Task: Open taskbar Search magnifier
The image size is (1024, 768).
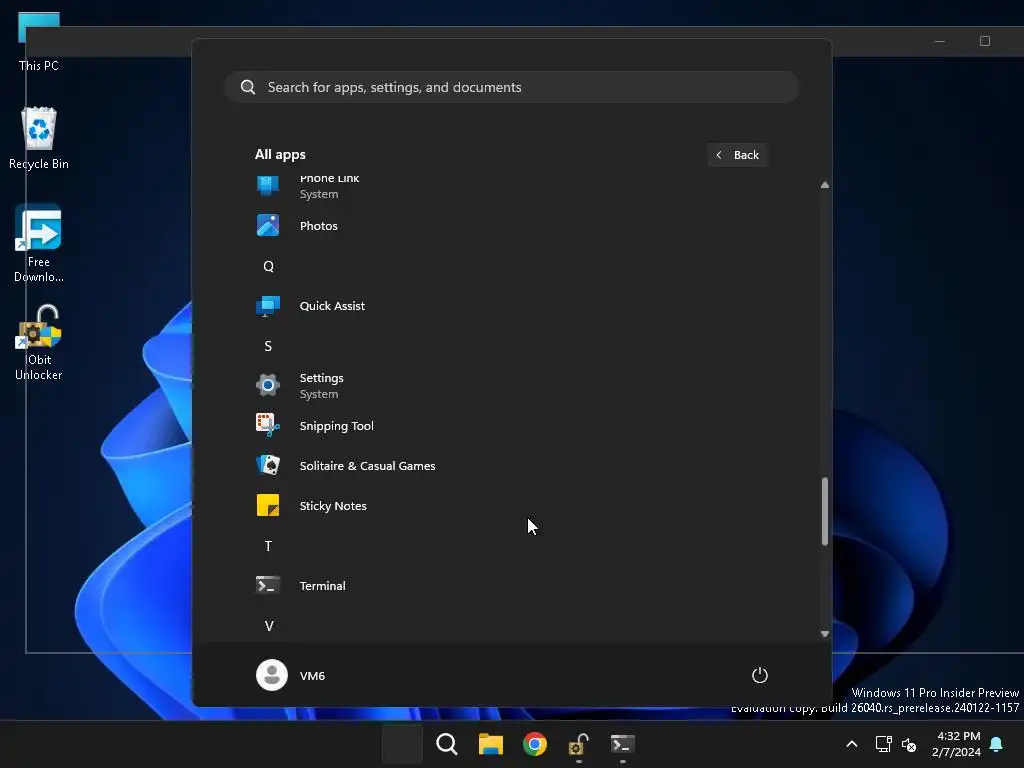Action: [x=447, y=744]
